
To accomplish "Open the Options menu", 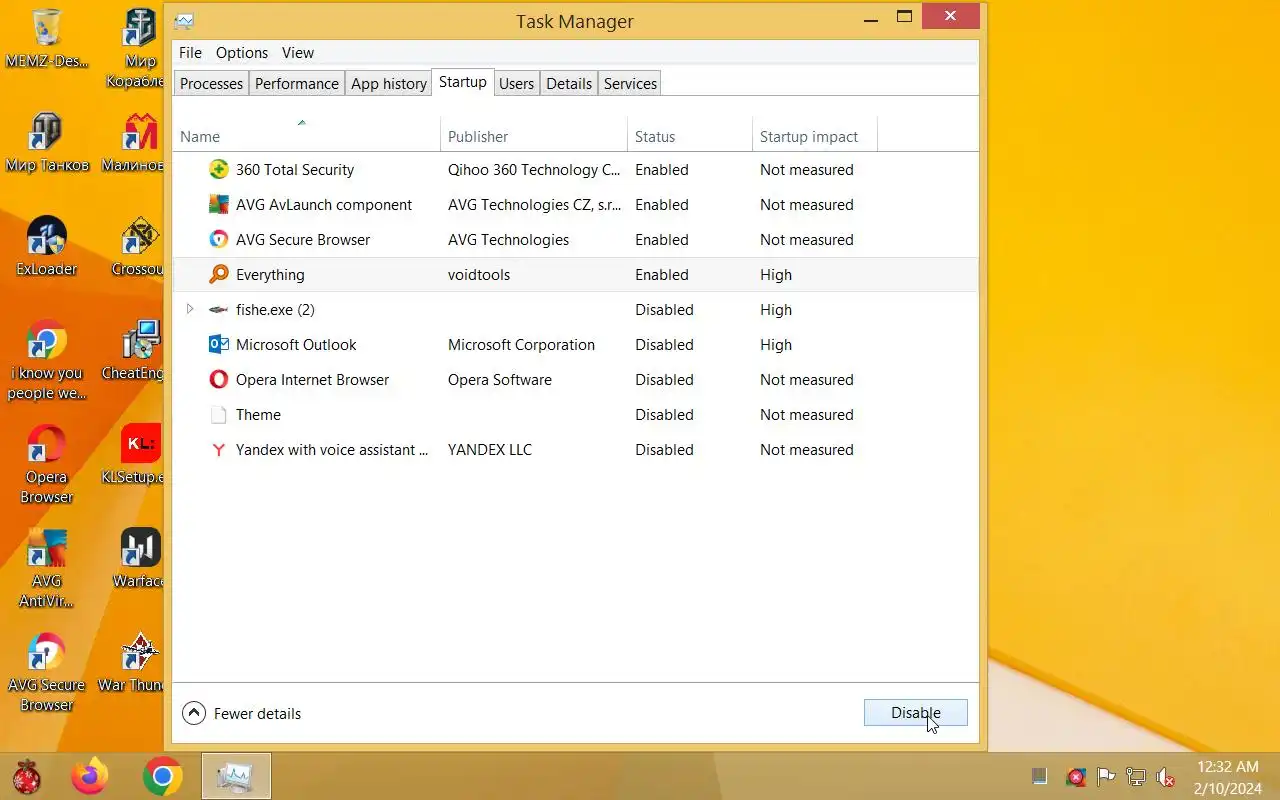I will click(x=242, y=53).
